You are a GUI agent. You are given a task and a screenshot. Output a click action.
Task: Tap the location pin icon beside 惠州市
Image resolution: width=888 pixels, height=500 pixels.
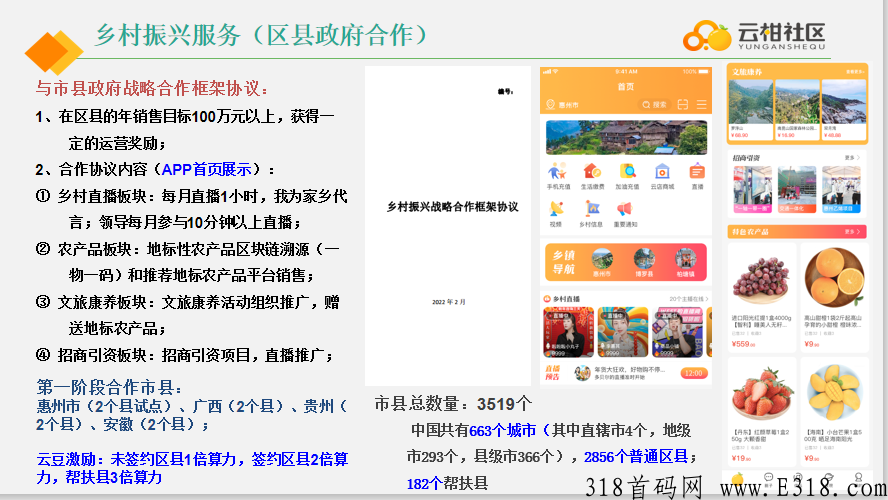point(550,105)
